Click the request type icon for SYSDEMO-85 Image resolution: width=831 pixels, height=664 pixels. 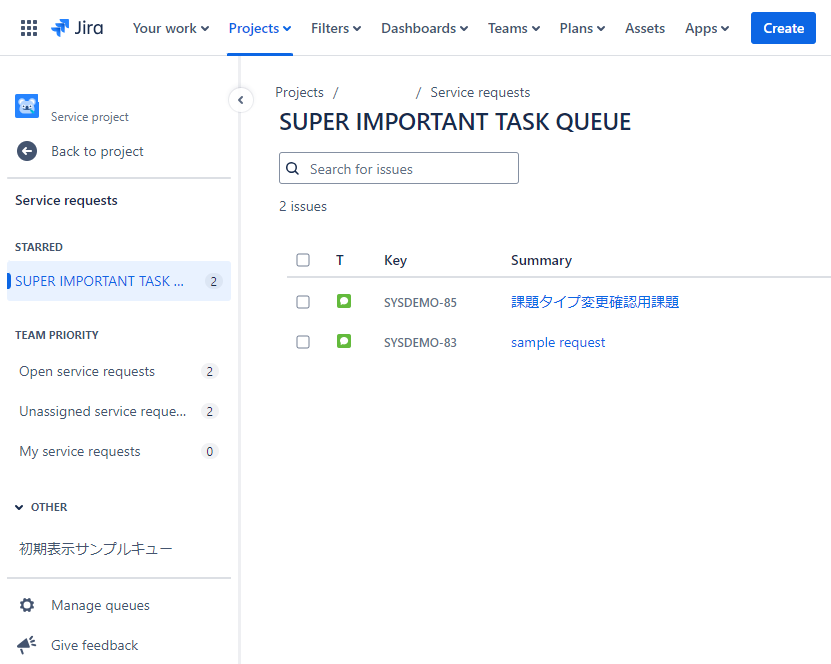click(344, 302)
